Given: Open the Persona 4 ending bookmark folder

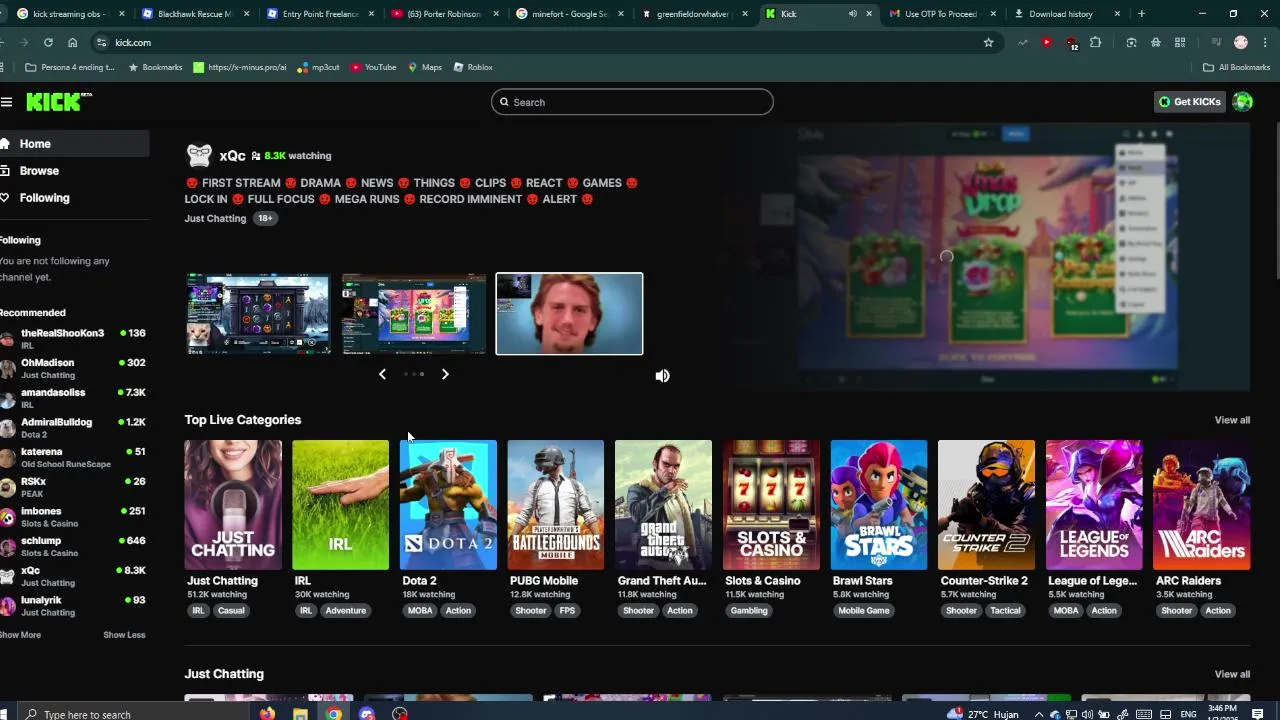Looking at the screenshot, I should click(x=70, y=67).
